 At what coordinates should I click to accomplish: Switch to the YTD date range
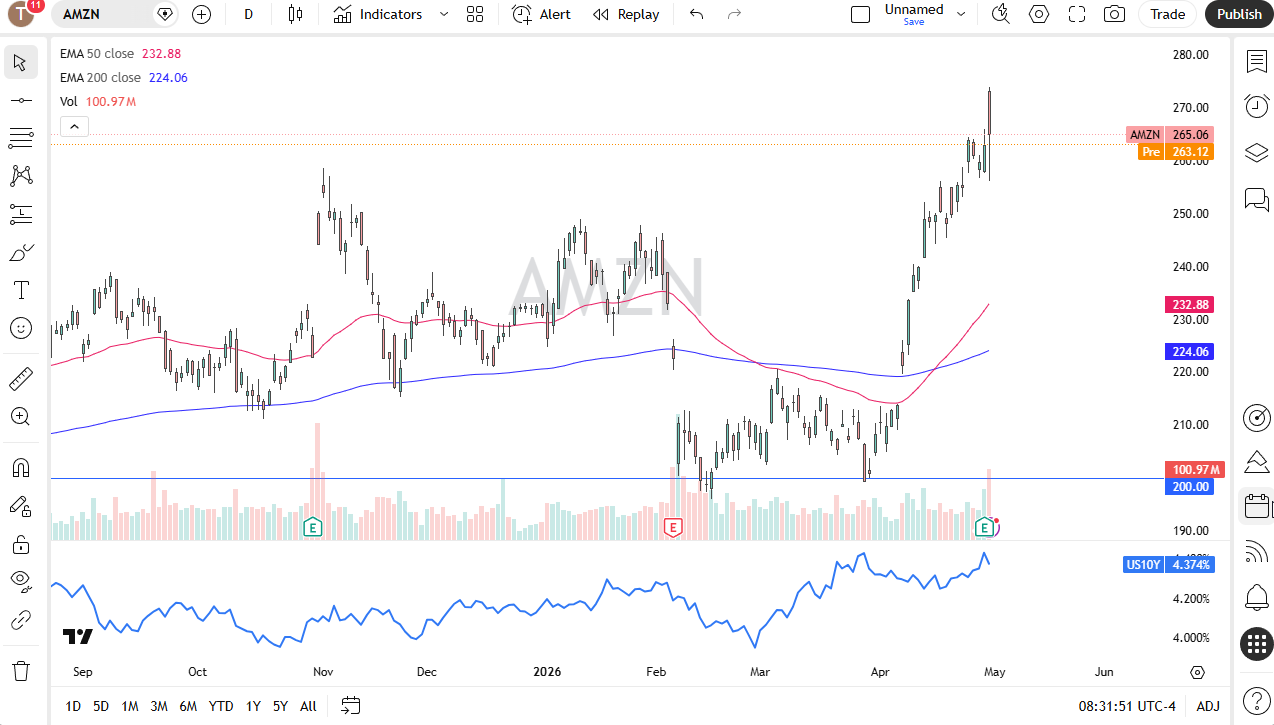point(221,706)
